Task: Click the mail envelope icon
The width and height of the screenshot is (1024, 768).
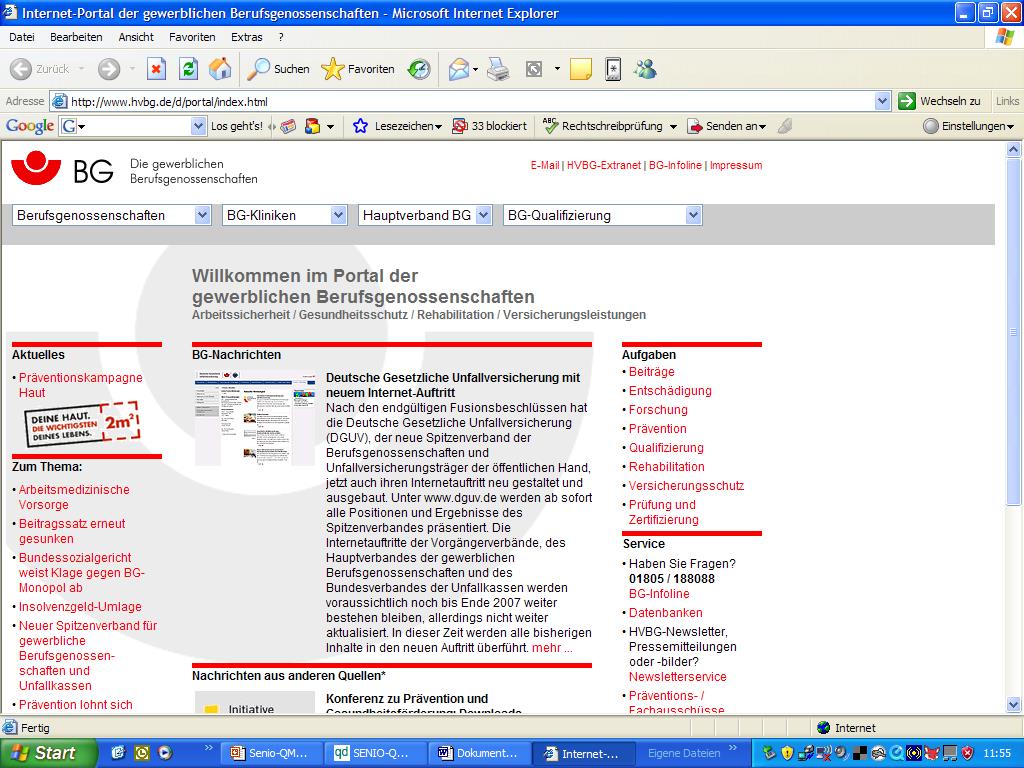Action: pos(458,69)
